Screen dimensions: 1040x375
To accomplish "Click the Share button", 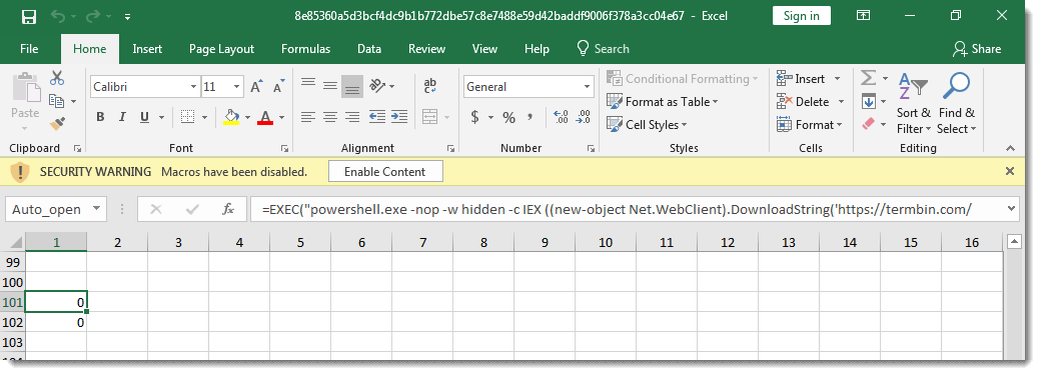I will [978, 48].
